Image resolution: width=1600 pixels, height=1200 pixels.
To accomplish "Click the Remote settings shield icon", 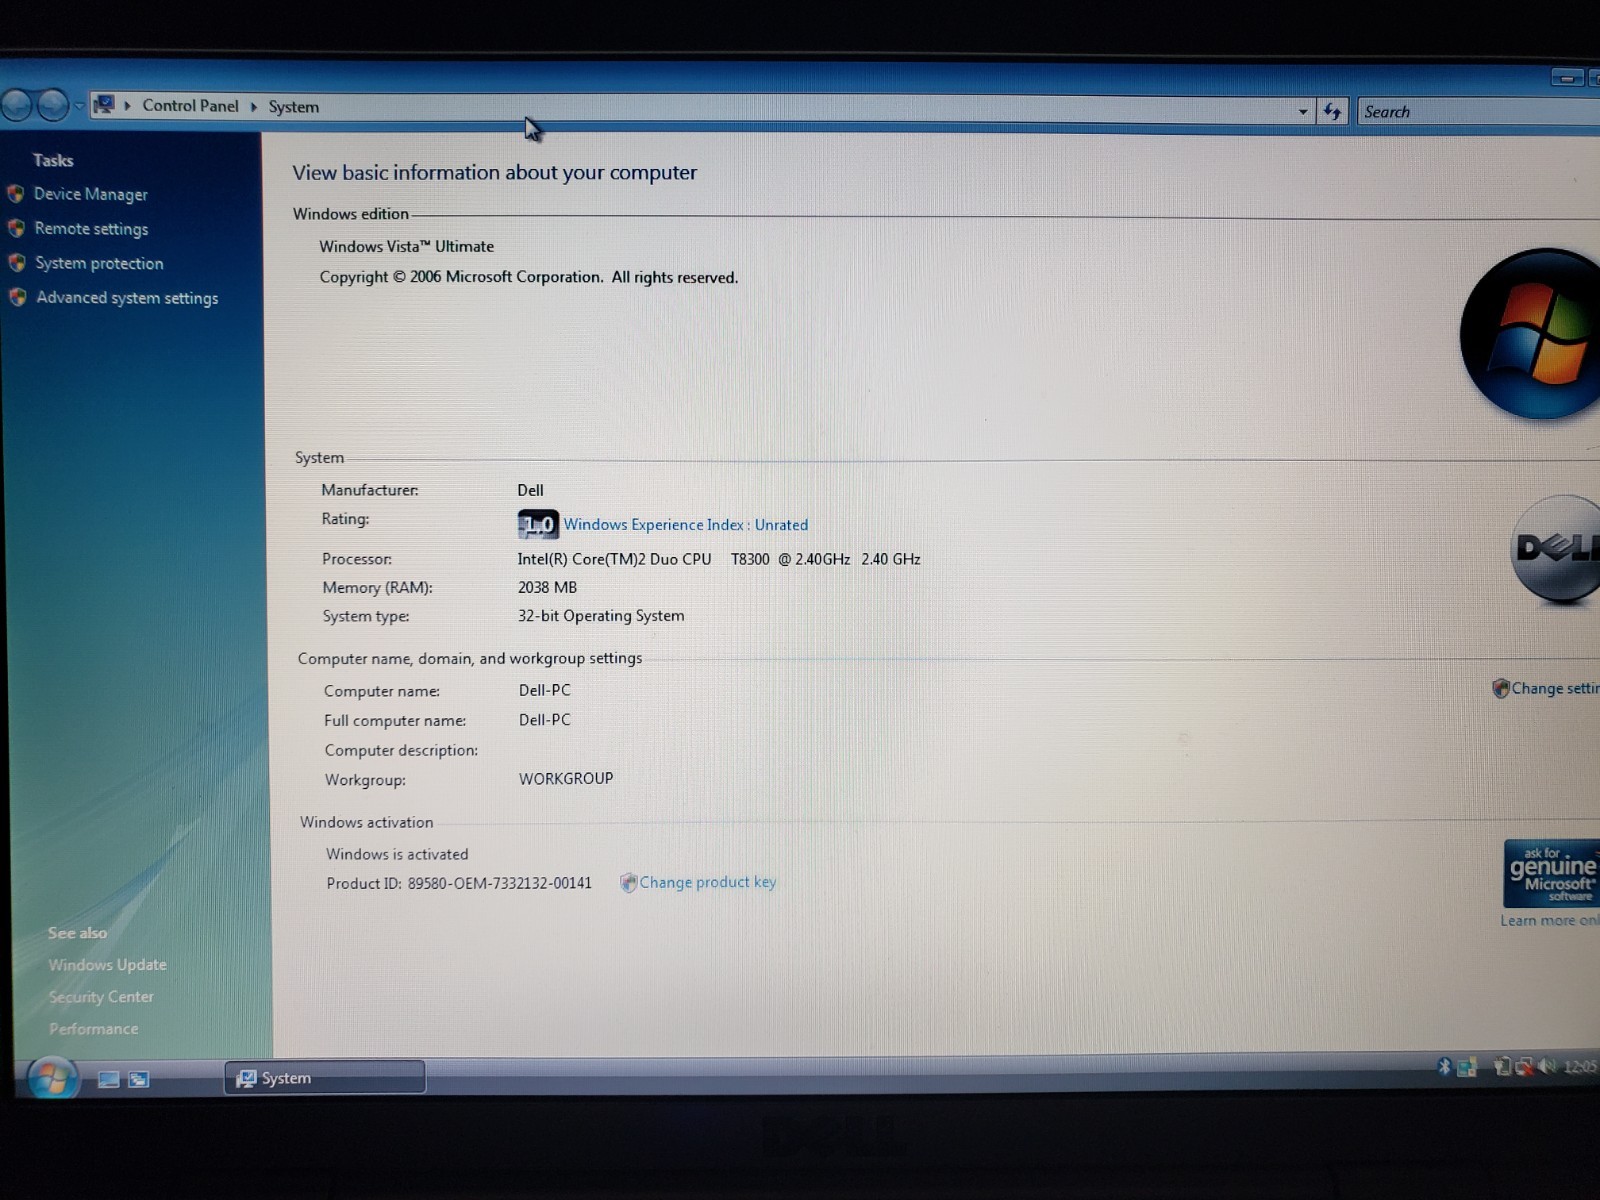I will [x=16, y=228].
